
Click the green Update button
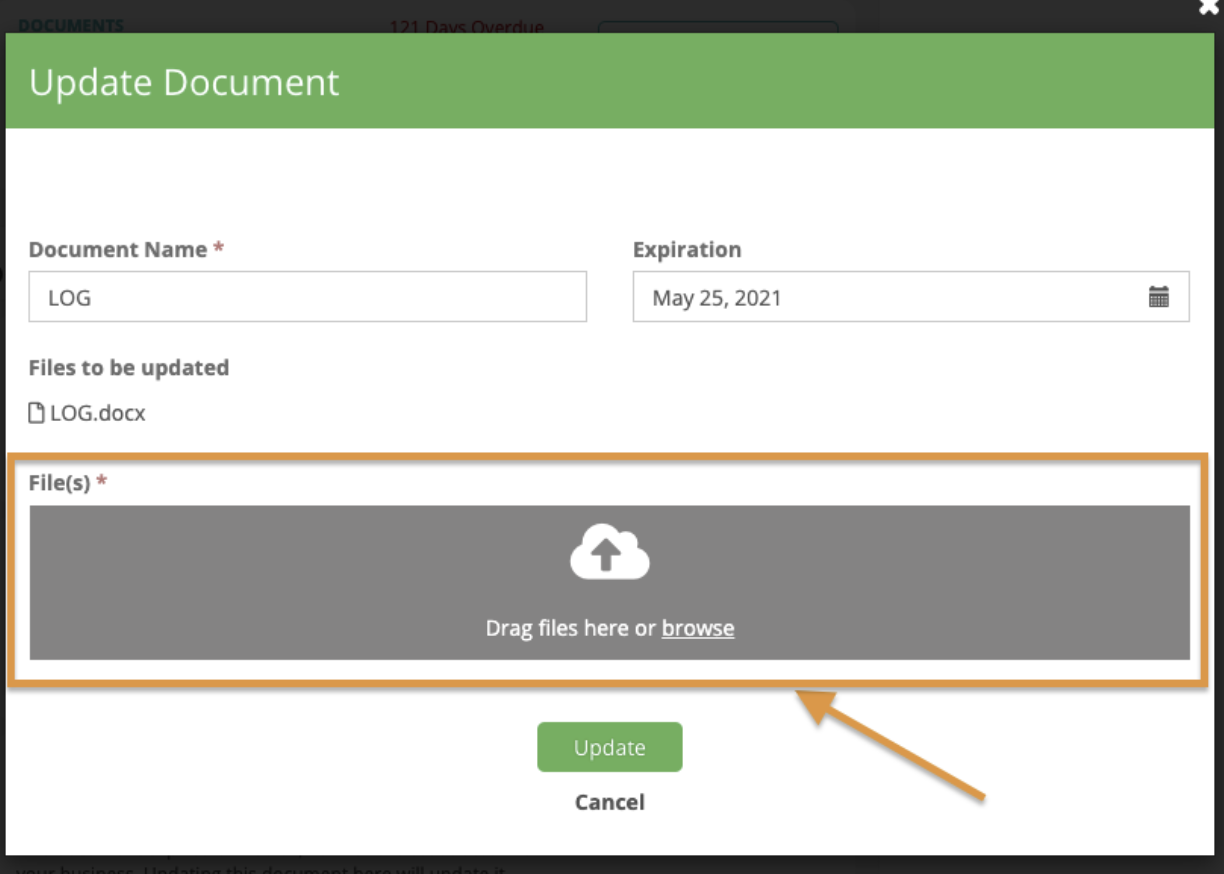(609, 747)
